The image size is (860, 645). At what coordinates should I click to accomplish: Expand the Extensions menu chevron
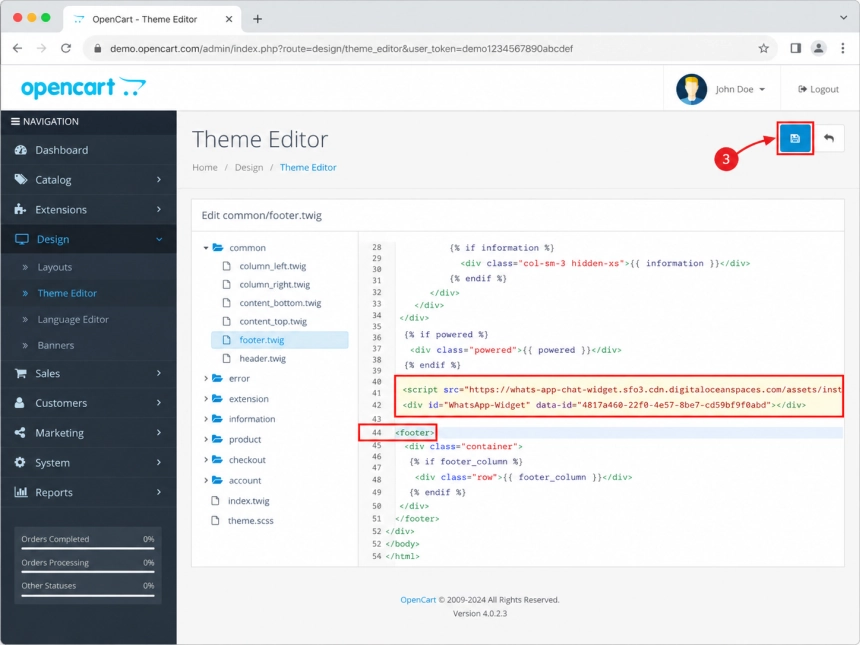(159, 209)
